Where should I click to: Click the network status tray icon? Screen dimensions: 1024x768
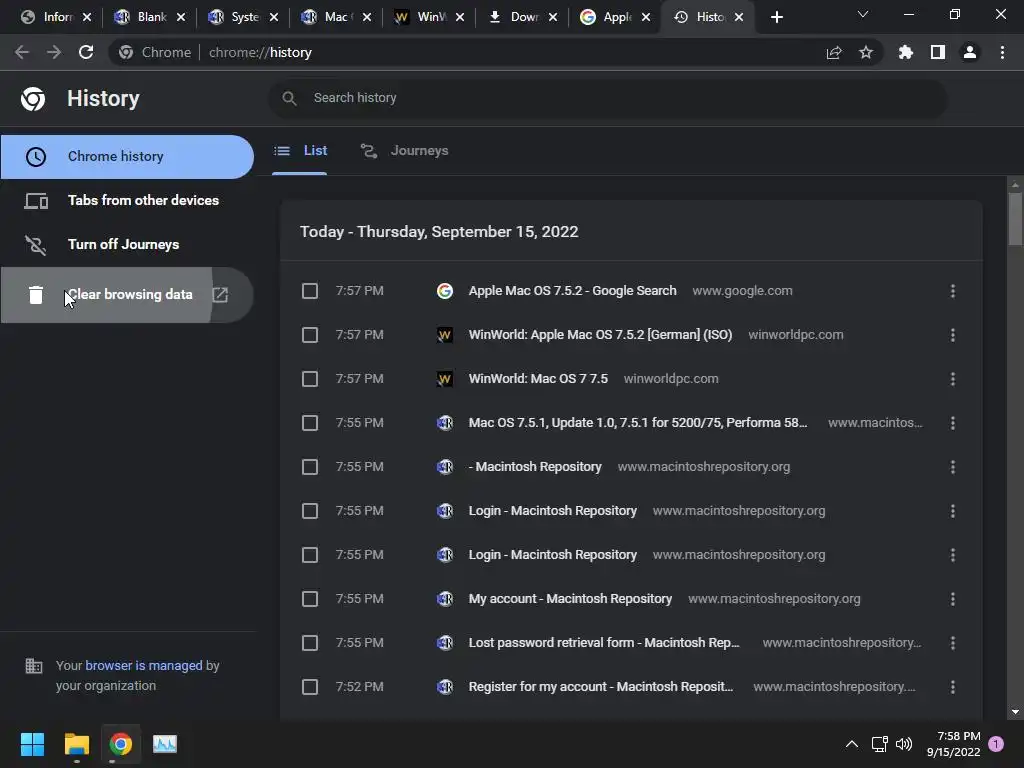880,744
